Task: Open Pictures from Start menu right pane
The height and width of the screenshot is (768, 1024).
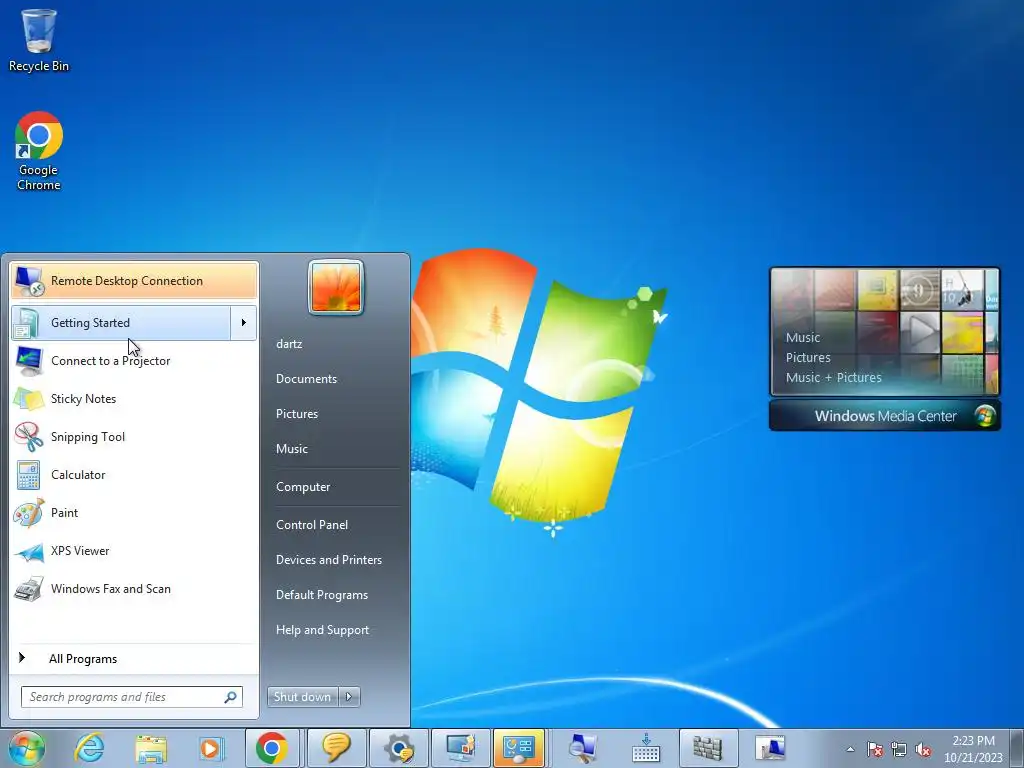Action: (x=297, y=414)
